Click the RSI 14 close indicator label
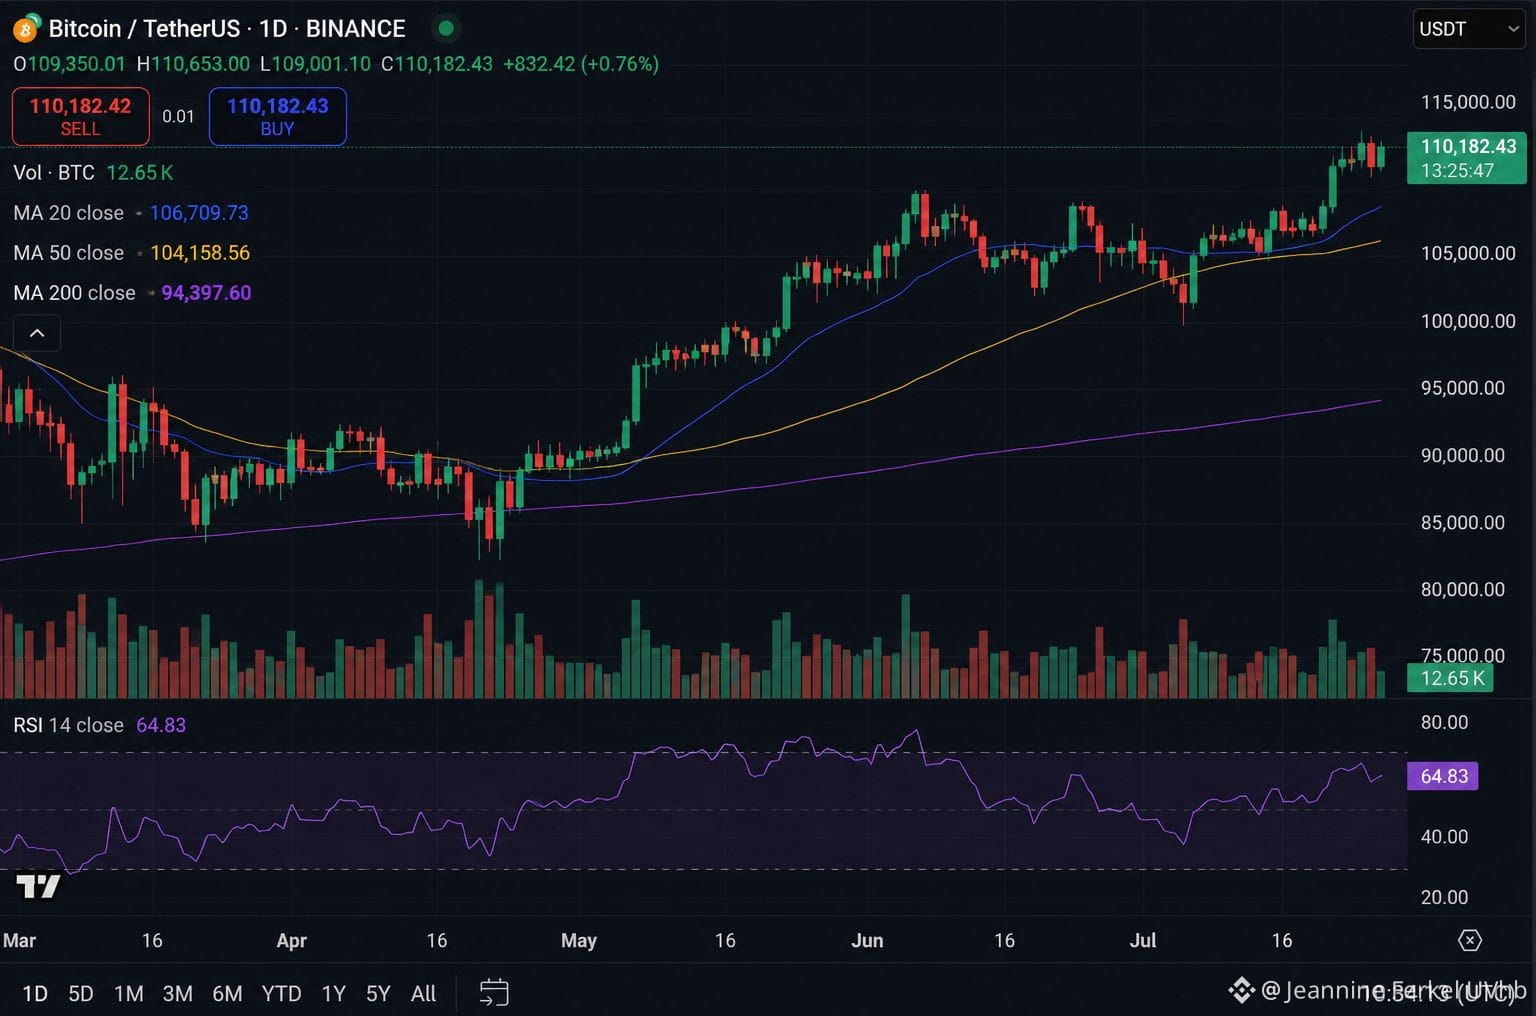Image resolution: width=1536 pixels, height=1016 pixels. (x=68, y=725)
